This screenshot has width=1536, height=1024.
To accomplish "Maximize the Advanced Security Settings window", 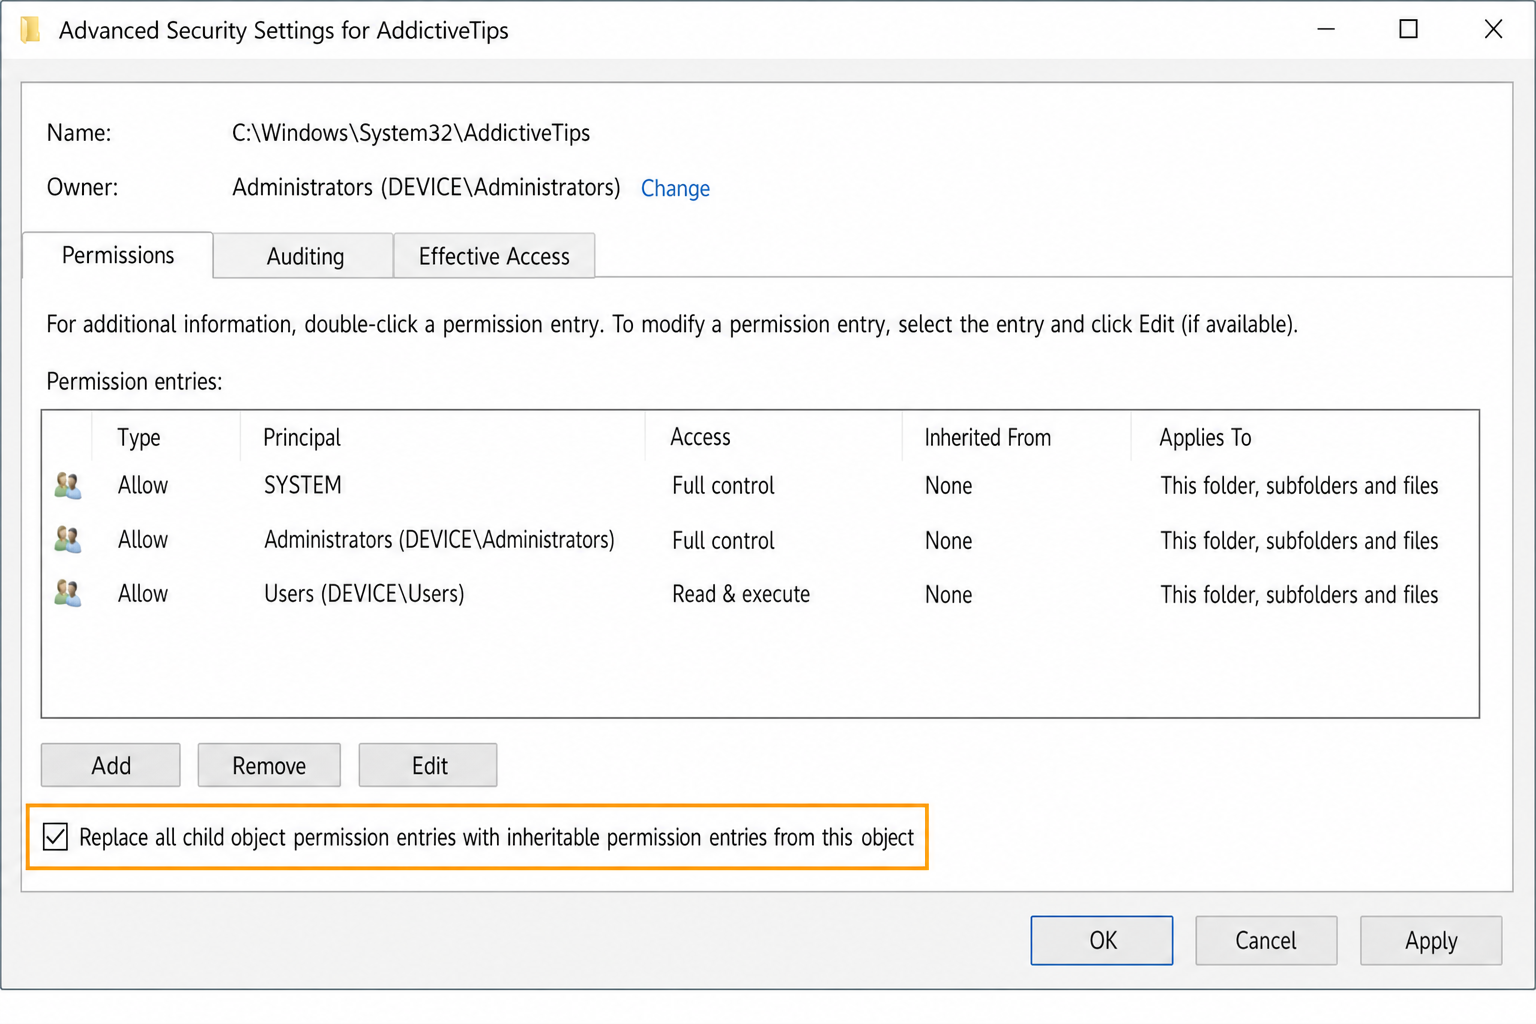I will pyautogui.click(x=1408, y=29).
